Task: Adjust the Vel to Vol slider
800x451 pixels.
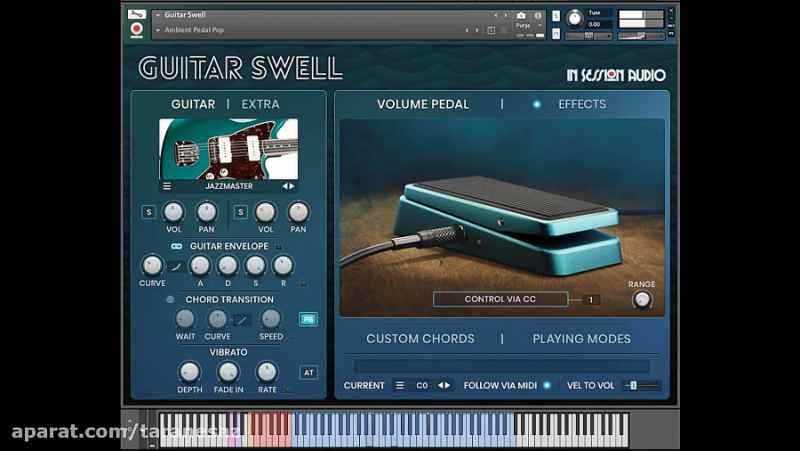Action: click(x=640, y=385)
